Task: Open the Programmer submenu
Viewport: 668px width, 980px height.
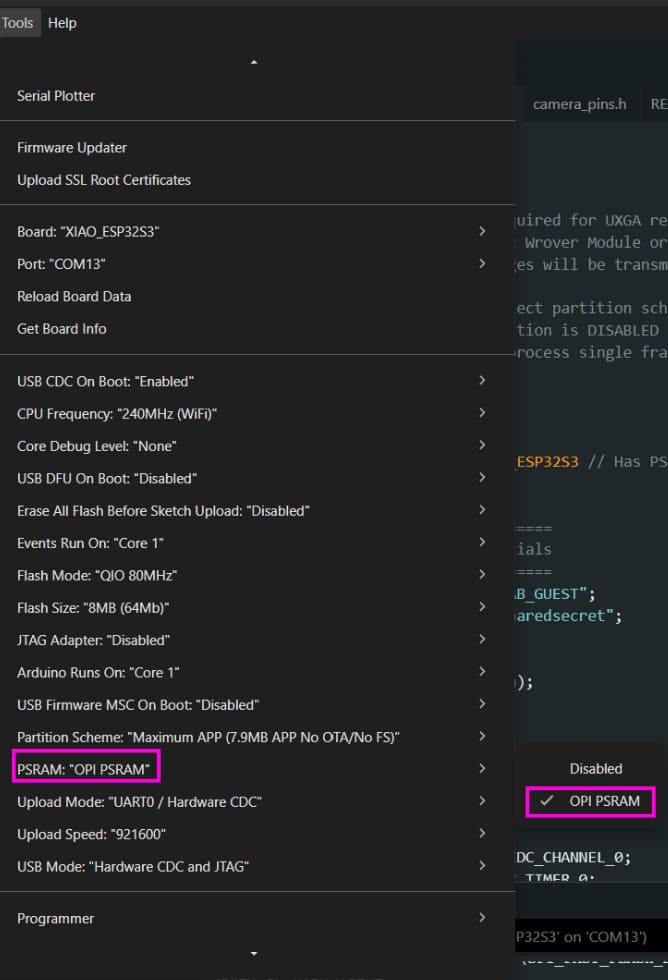Action: (257, 919)
